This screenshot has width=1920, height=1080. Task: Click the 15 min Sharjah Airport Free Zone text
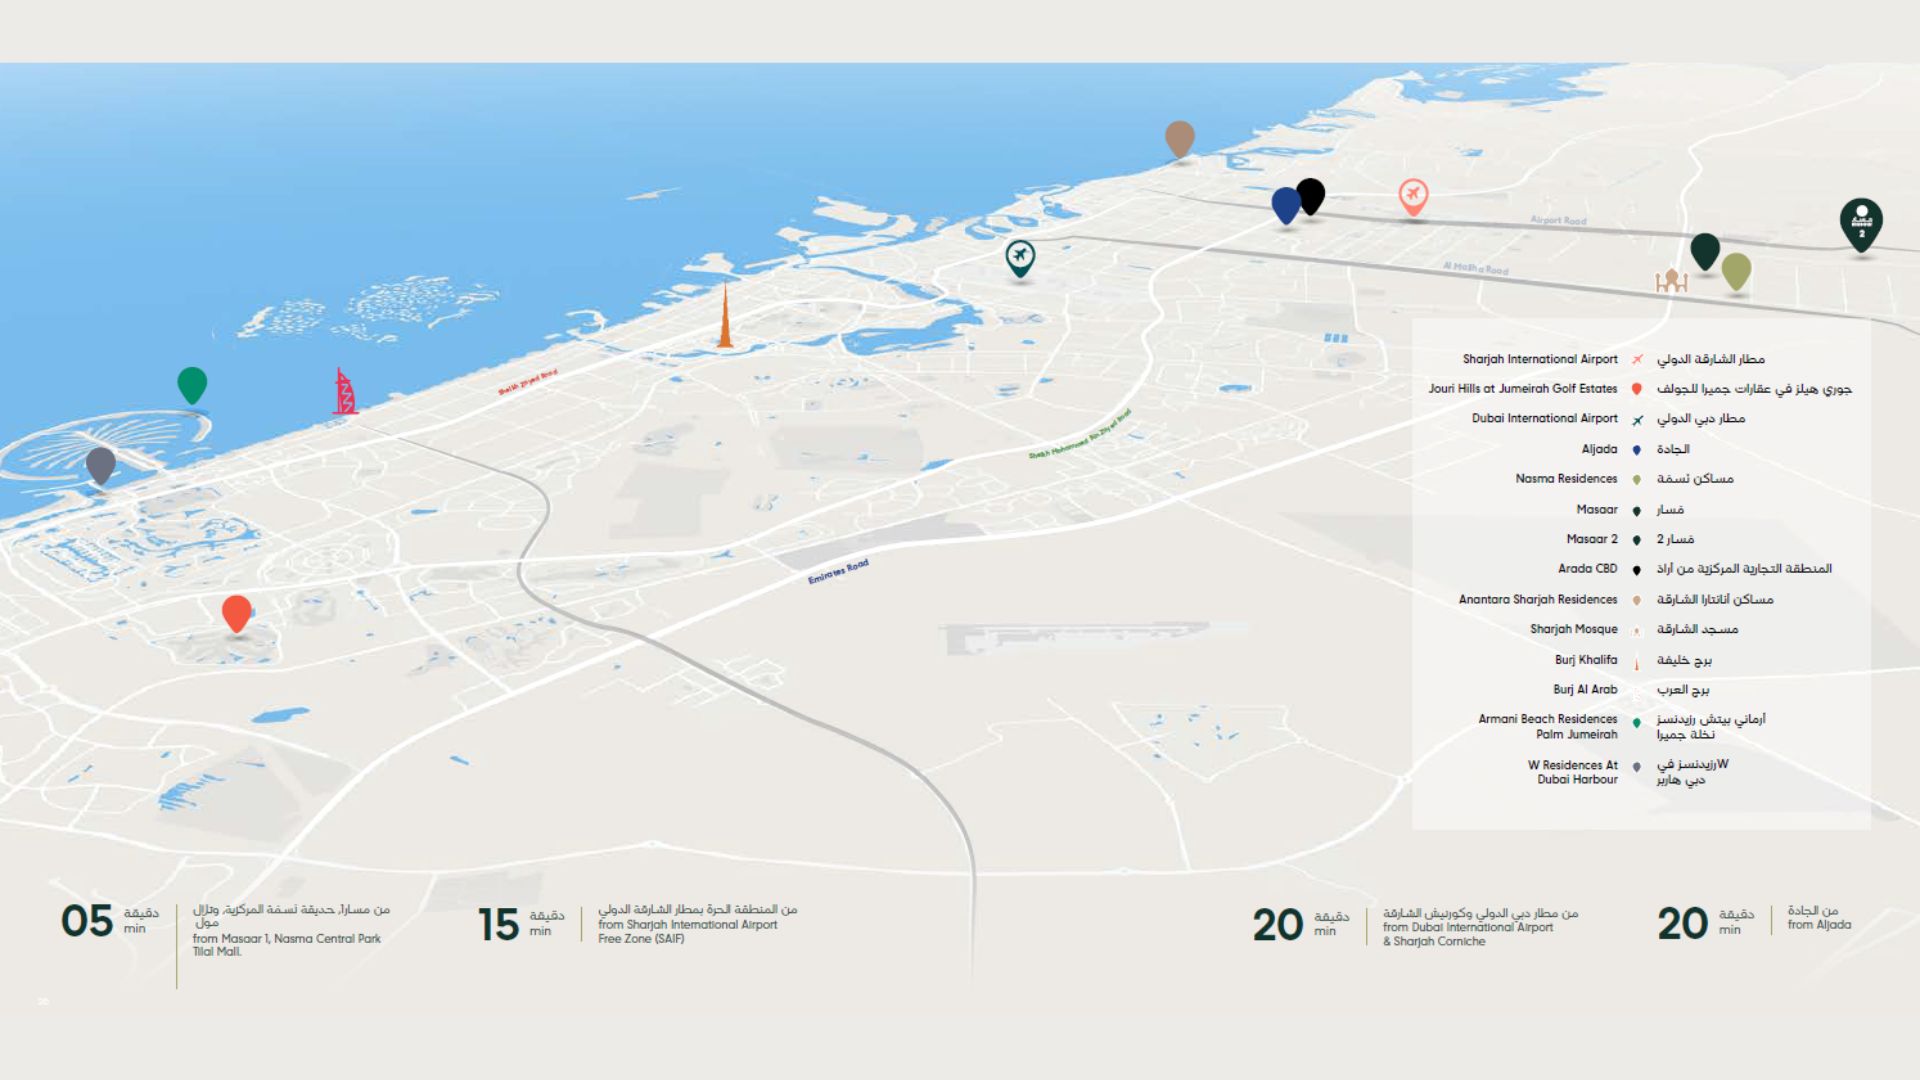[687, 925]
